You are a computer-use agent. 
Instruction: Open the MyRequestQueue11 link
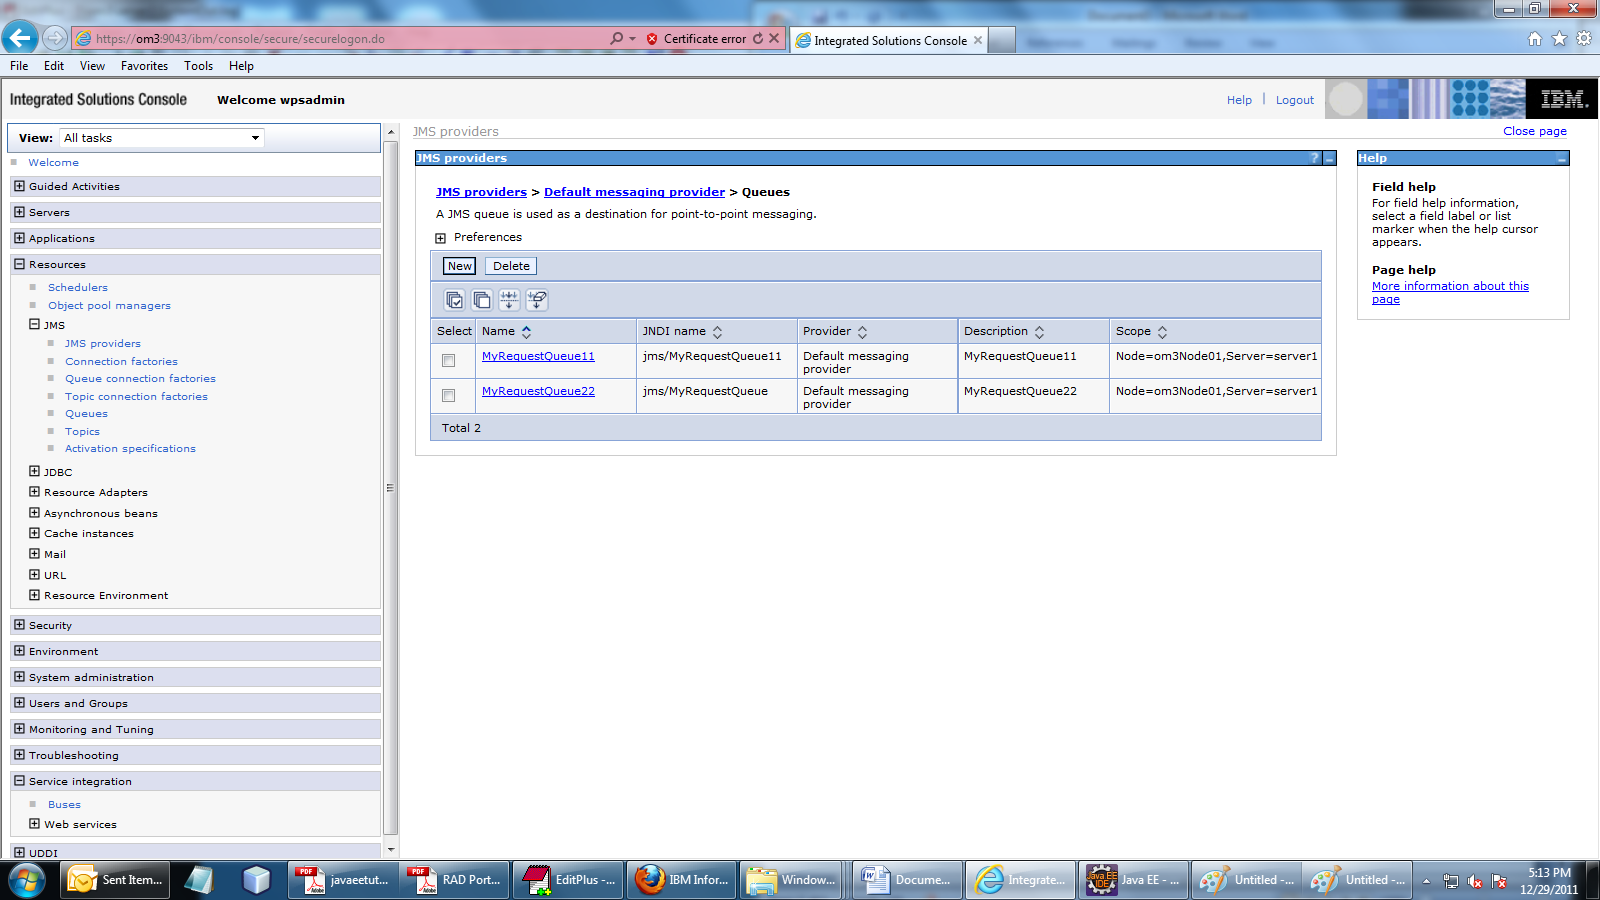538,356
